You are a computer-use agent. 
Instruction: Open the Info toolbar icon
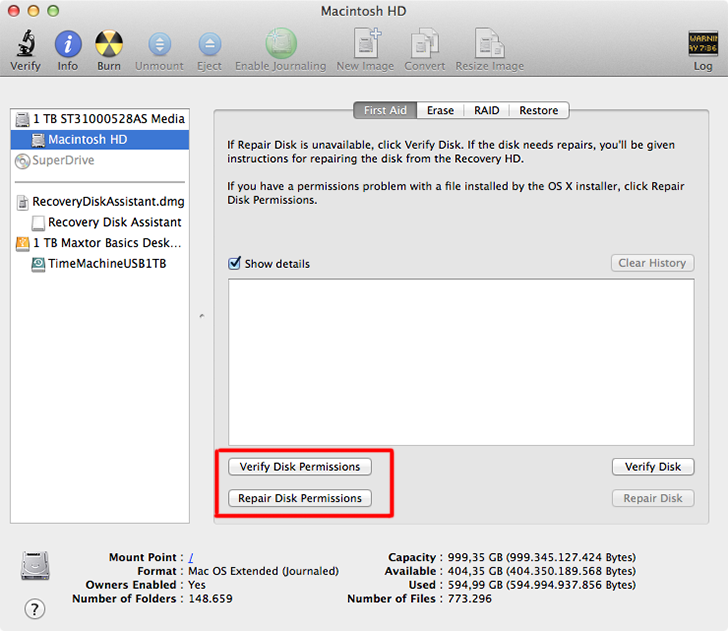(68, 44)
